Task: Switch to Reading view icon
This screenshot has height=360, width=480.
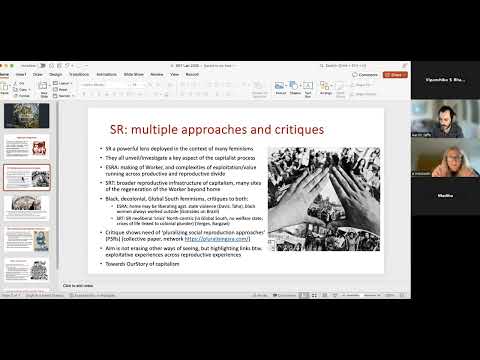Action: pyautogui.click(x=324, y=295)
